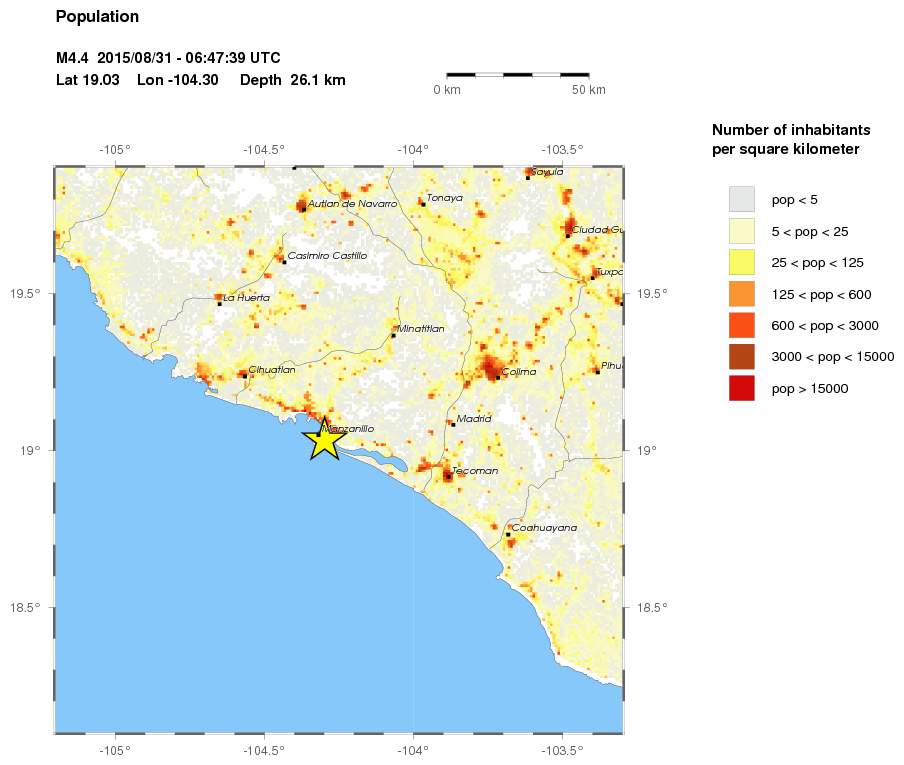Click the black-and-white scale bar
Viewport: 904px width, 765px height.
click(518, 75)
